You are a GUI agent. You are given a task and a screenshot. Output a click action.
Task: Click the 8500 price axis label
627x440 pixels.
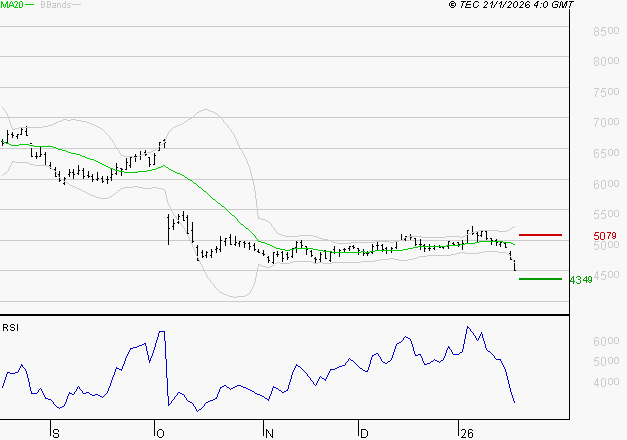click(607, 32)
